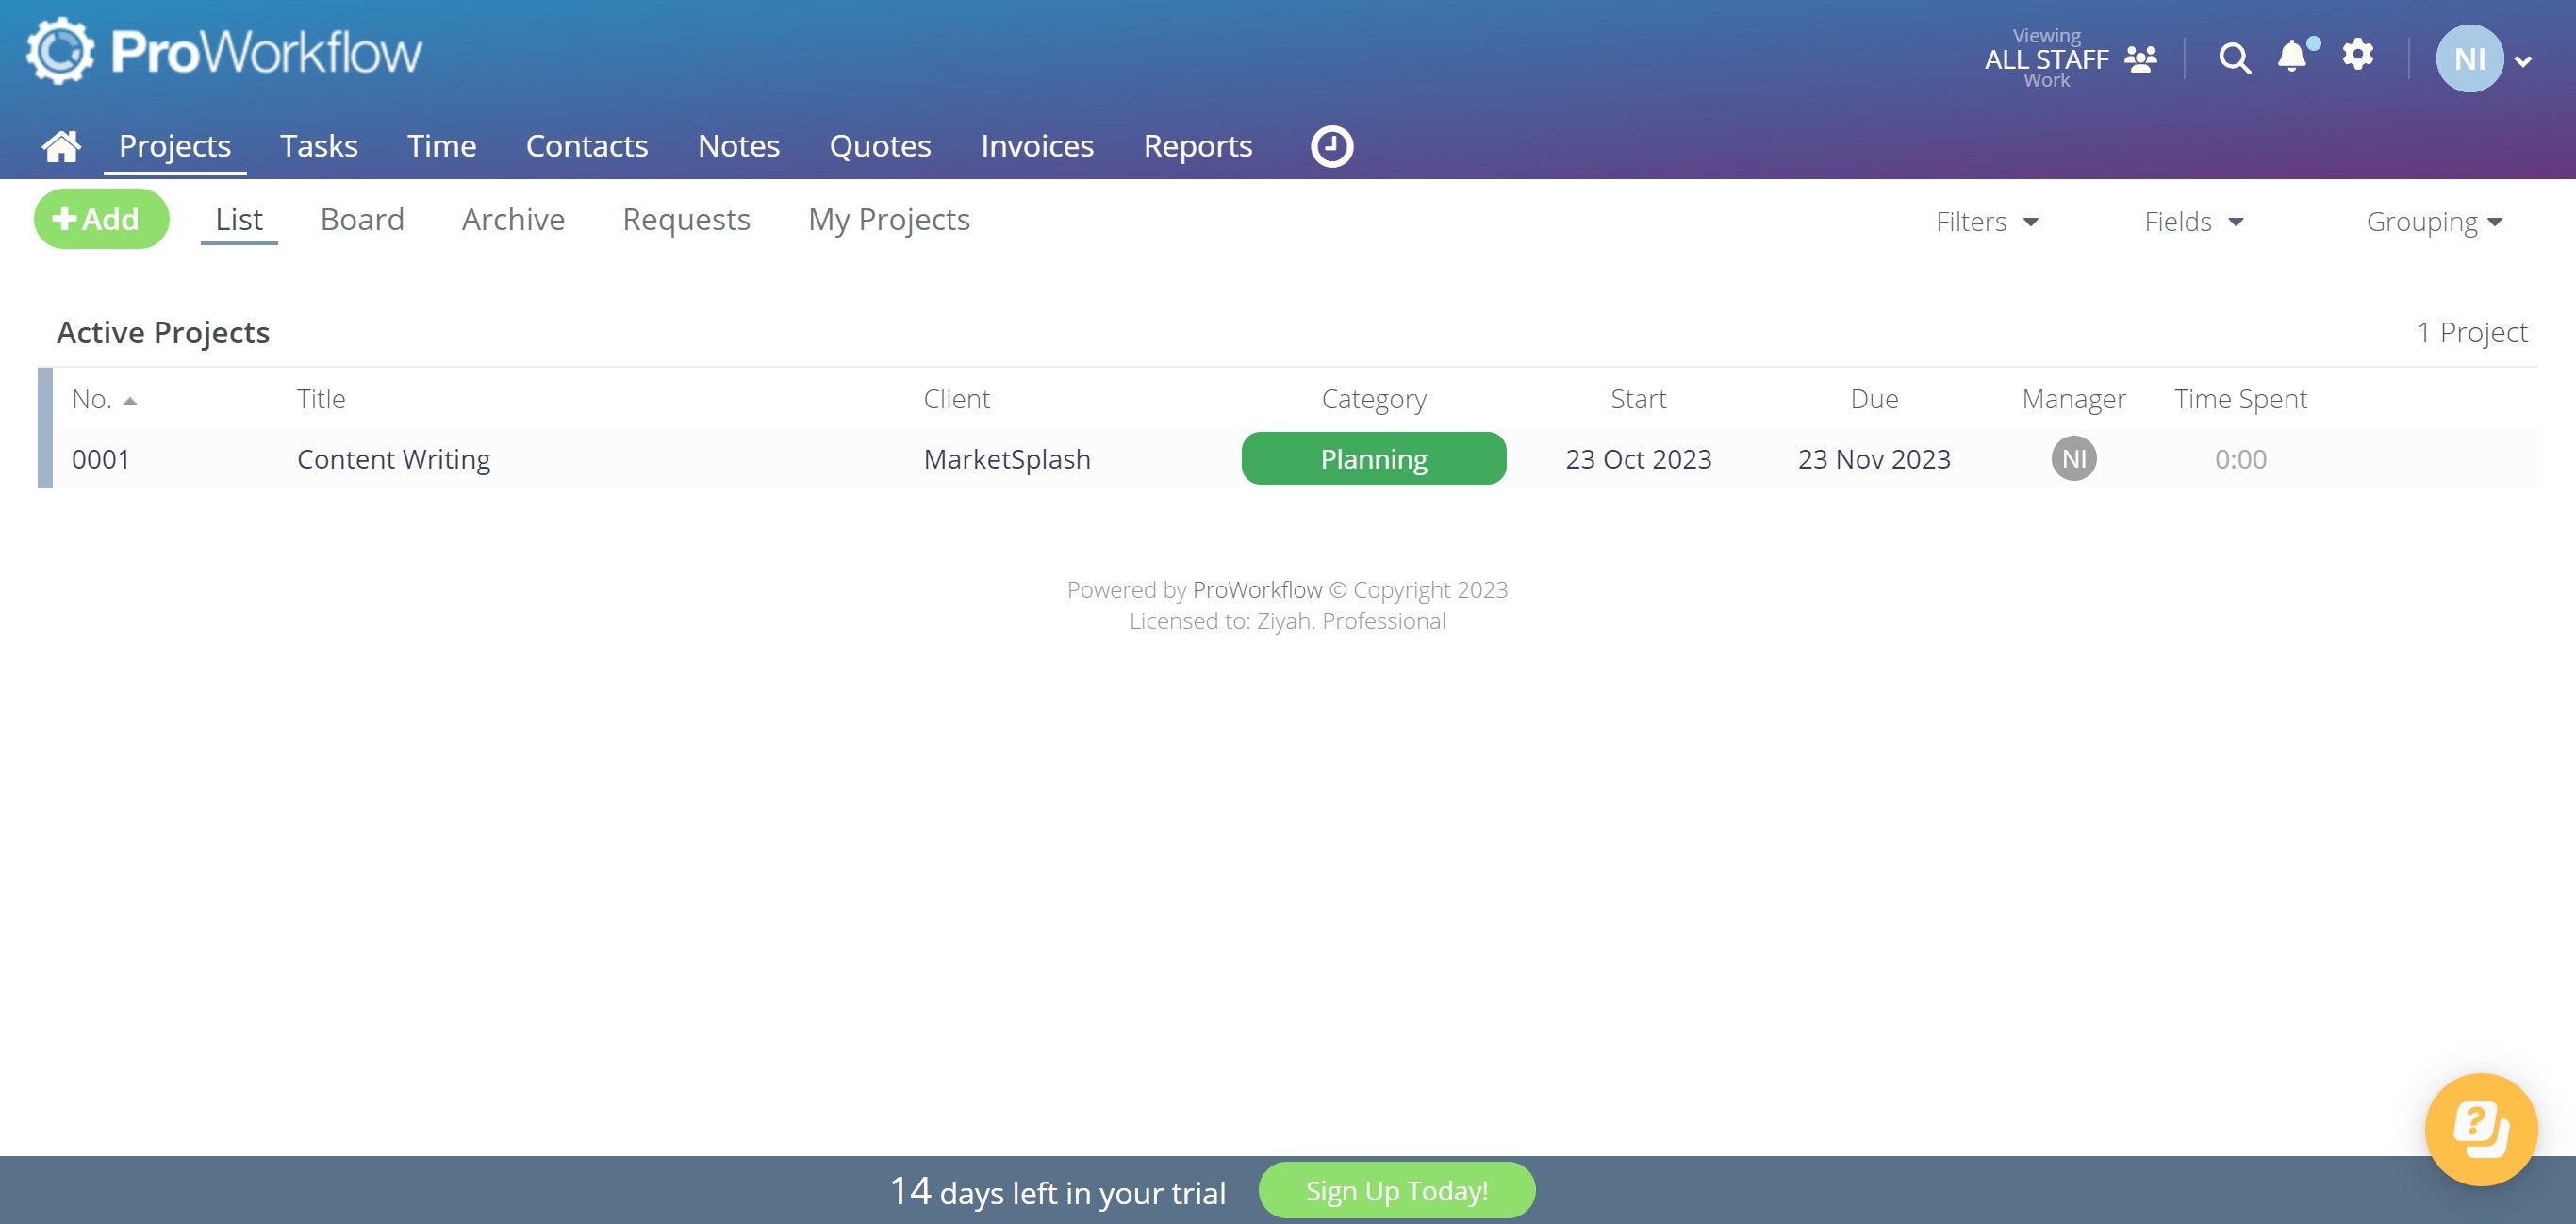Click the ALL STAFF people icon
The image size is (2576, 1224).
[x=2140, y=59]
